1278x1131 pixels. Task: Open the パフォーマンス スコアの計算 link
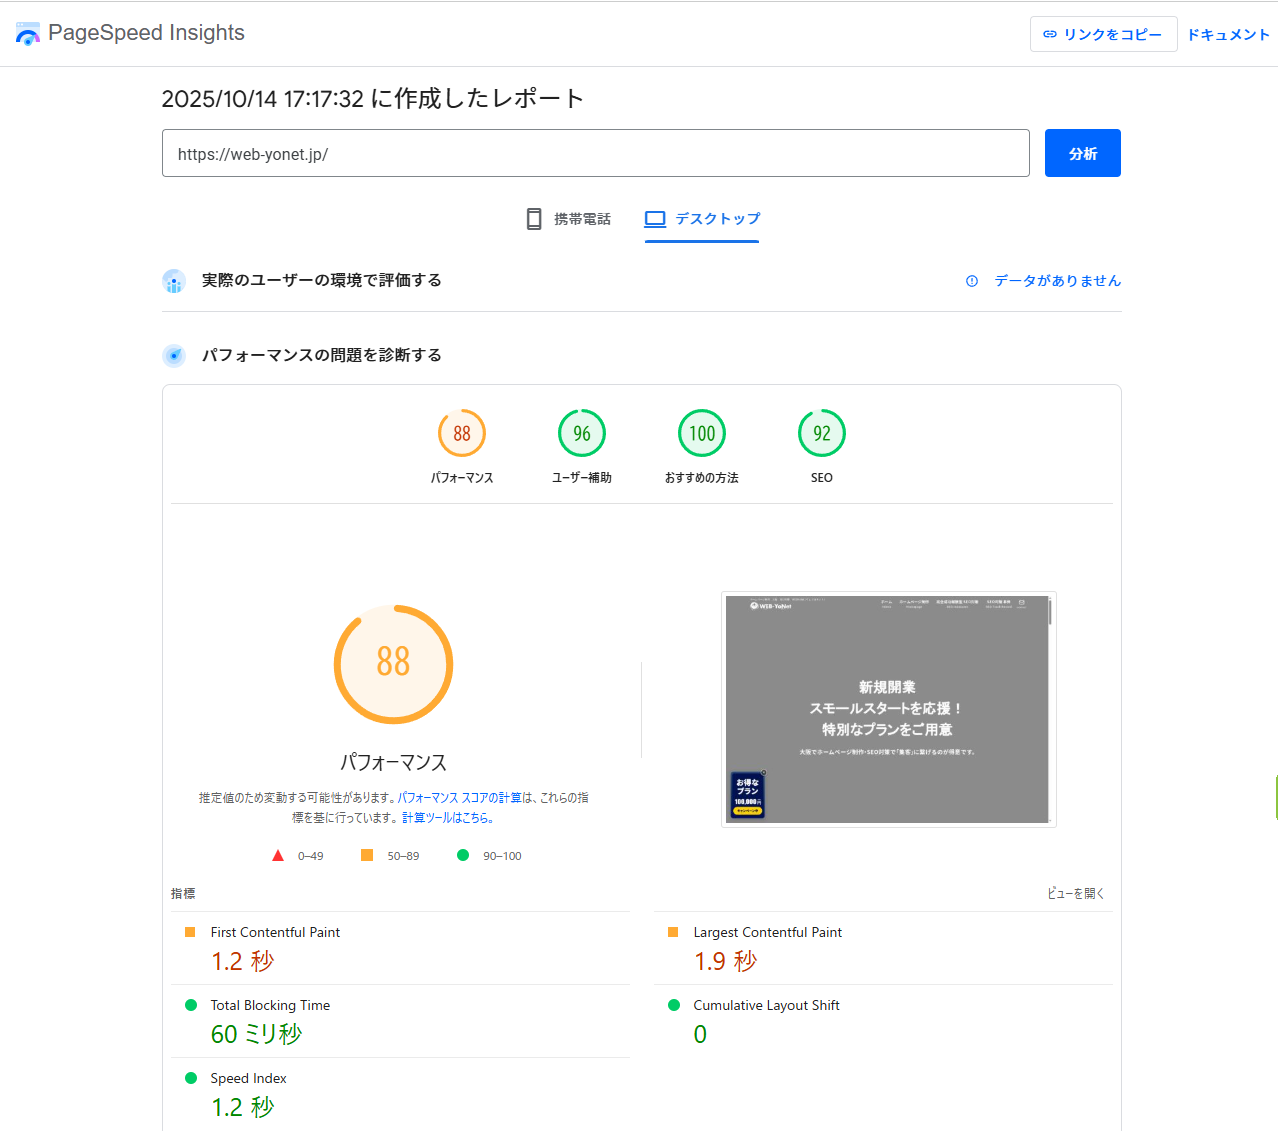coord(459,798)
